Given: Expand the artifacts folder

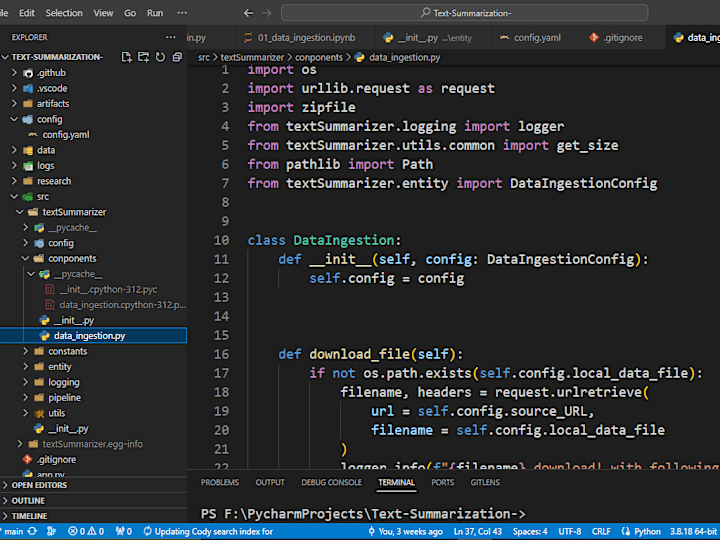Looking at the screenshot, I should 53,104.
